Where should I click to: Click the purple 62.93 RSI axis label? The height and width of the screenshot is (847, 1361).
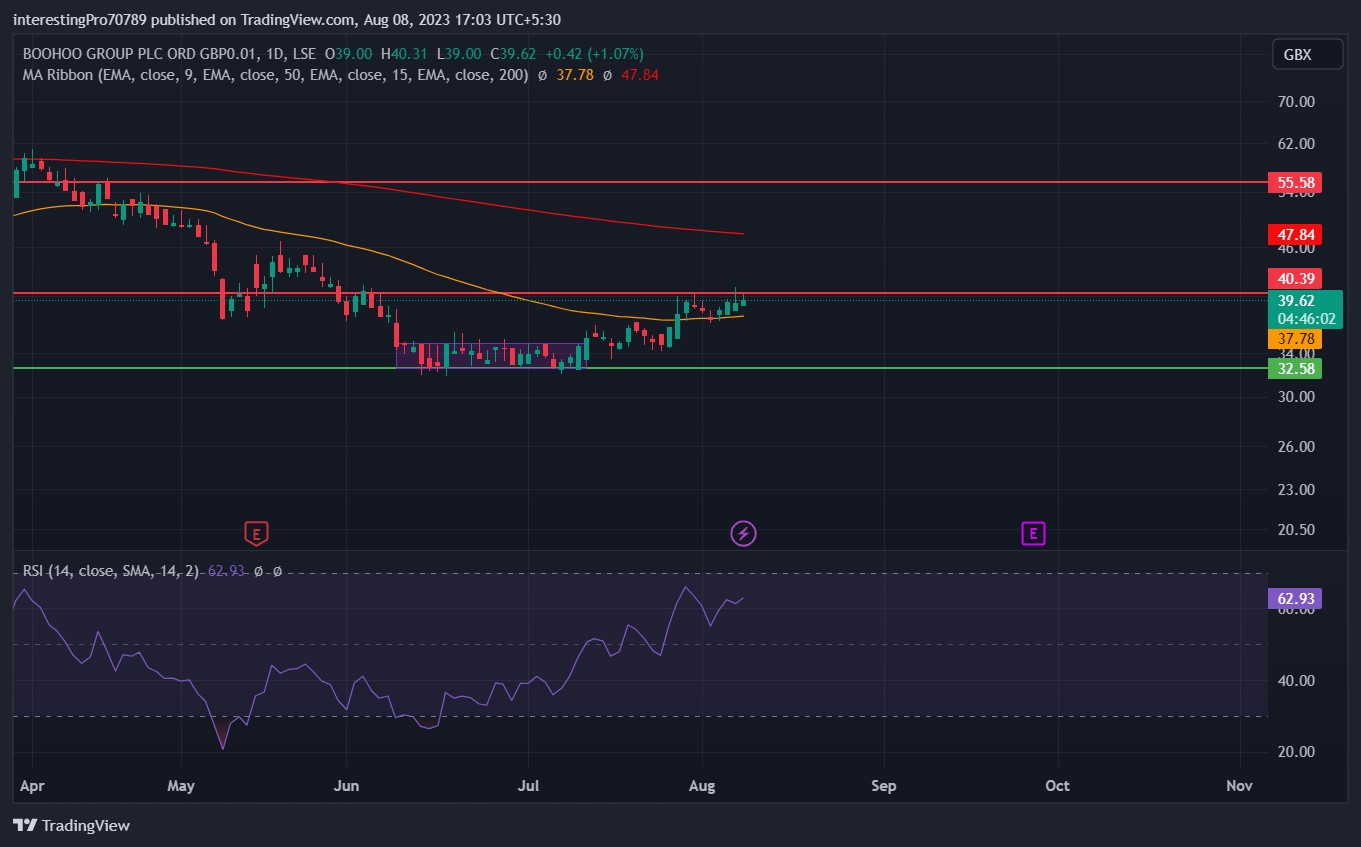[x=1295, y=599]
